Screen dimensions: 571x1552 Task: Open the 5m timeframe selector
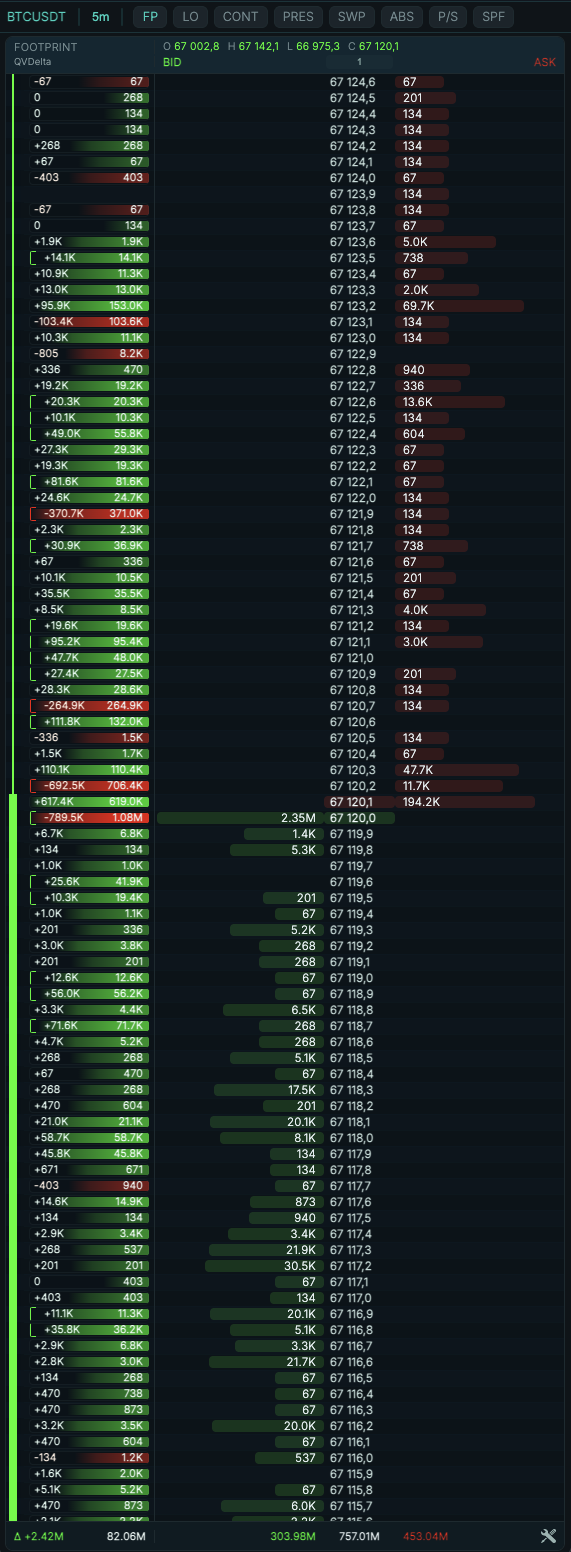tap(101, 16)
